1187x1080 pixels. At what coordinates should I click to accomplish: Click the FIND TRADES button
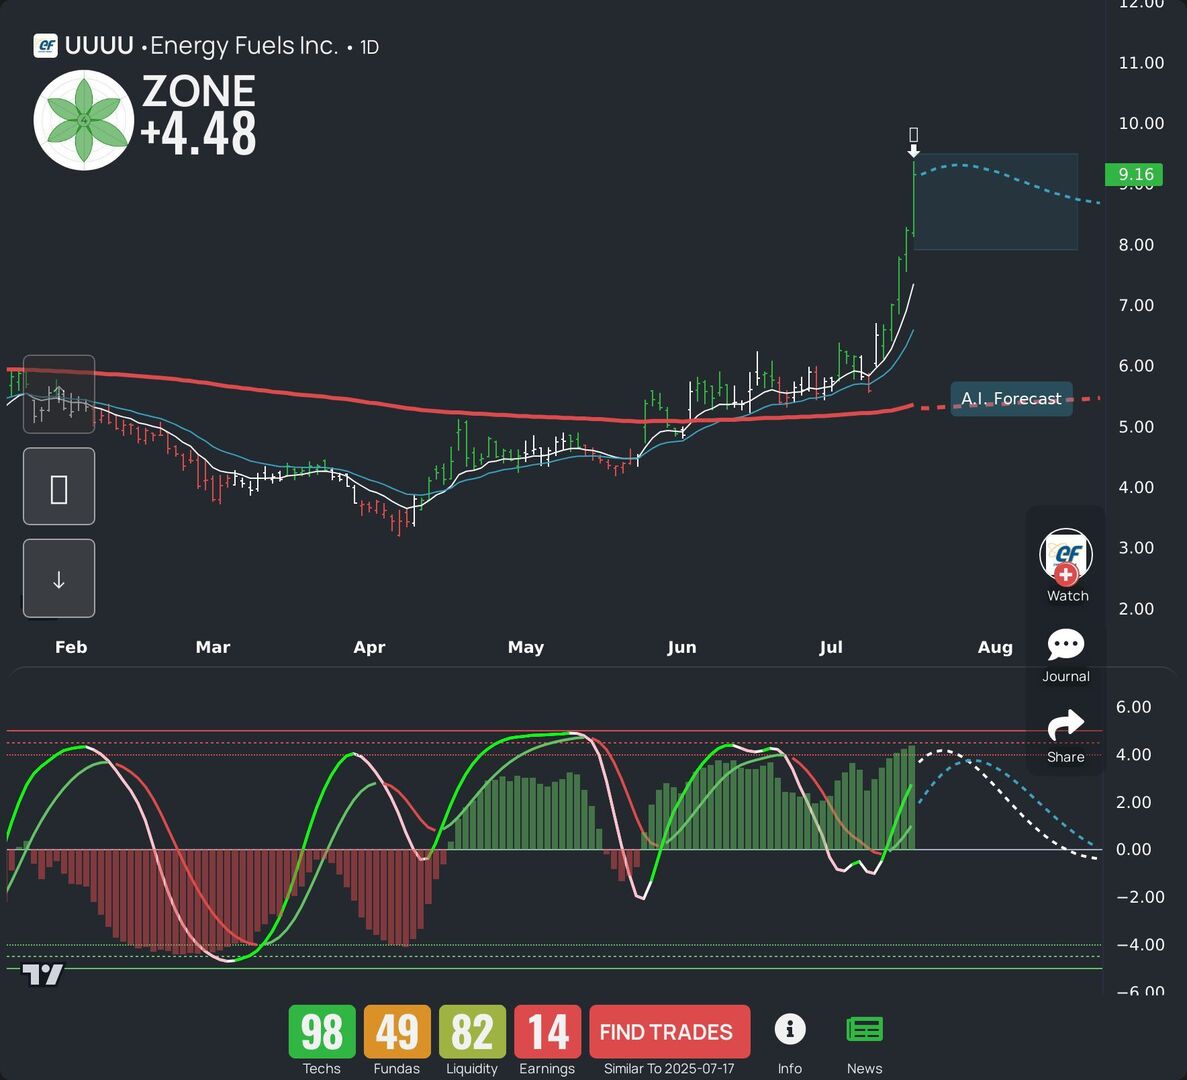click(670, 1032)
